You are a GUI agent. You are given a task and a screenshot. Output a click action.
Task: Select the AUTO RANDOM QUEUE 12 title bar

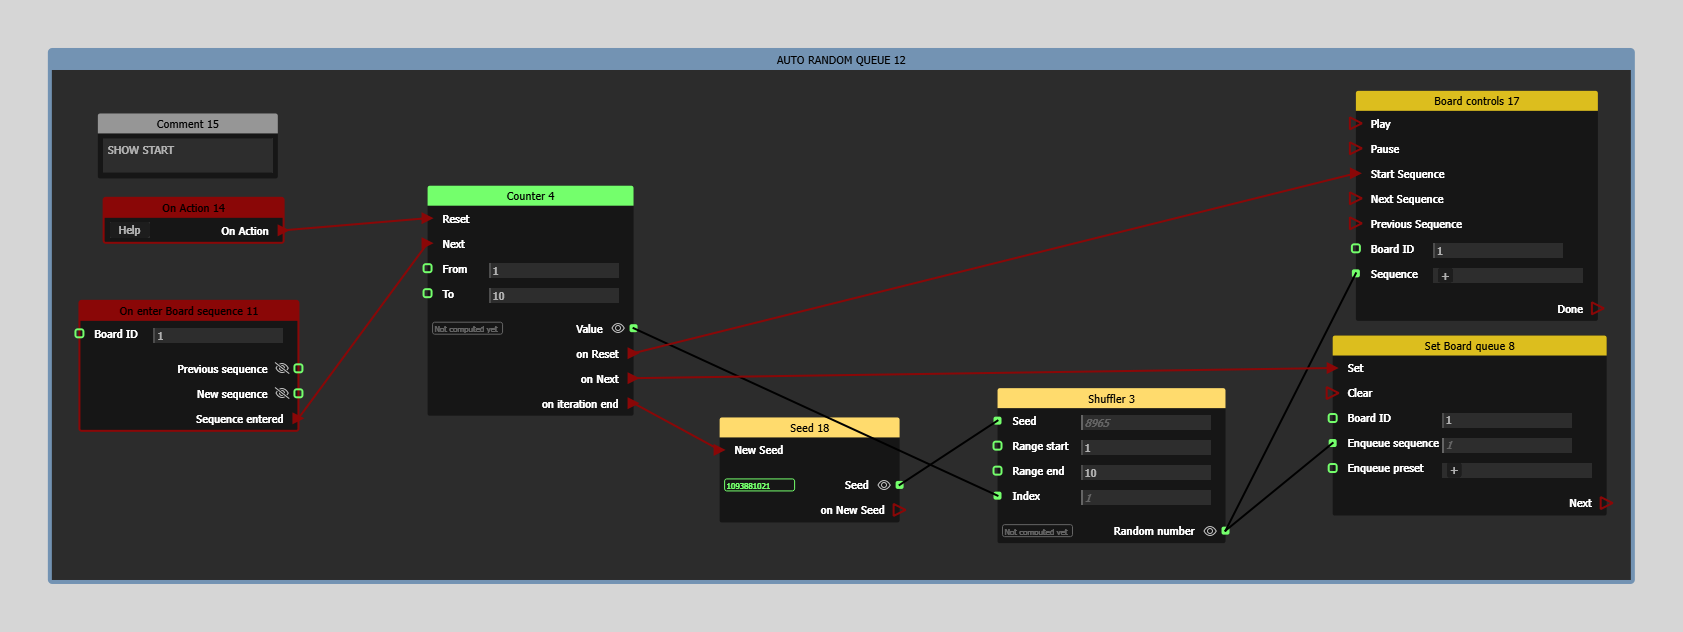point(841,60)
